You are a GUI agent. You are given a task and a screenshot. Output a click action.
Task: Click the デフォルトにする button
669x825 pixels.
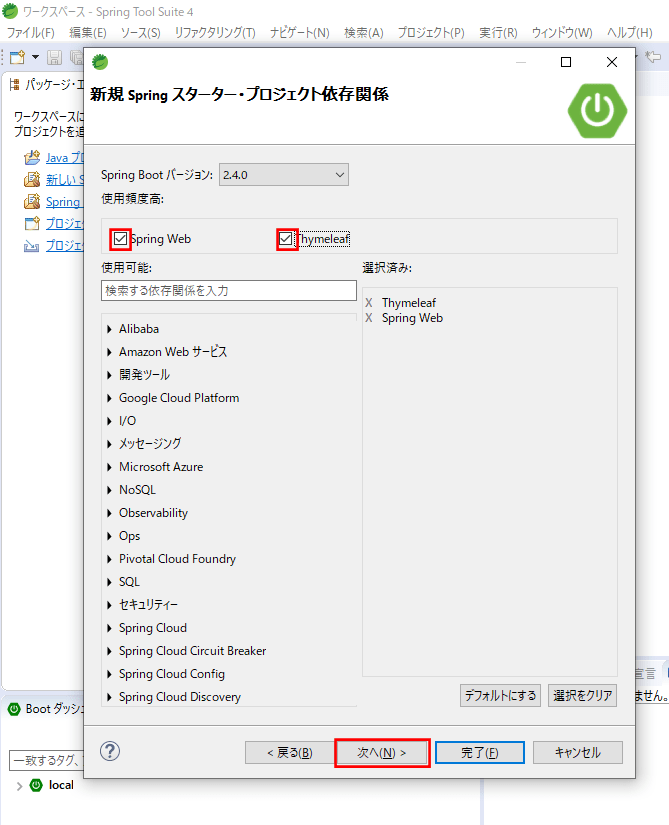pyautogui.click(x=500, y=696)
